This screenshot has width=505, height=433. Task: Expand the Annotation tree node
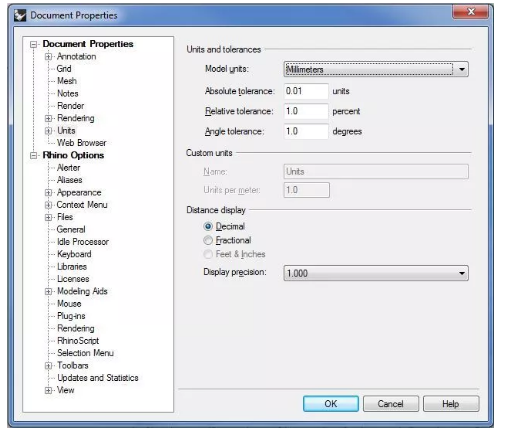coord(48,57)
